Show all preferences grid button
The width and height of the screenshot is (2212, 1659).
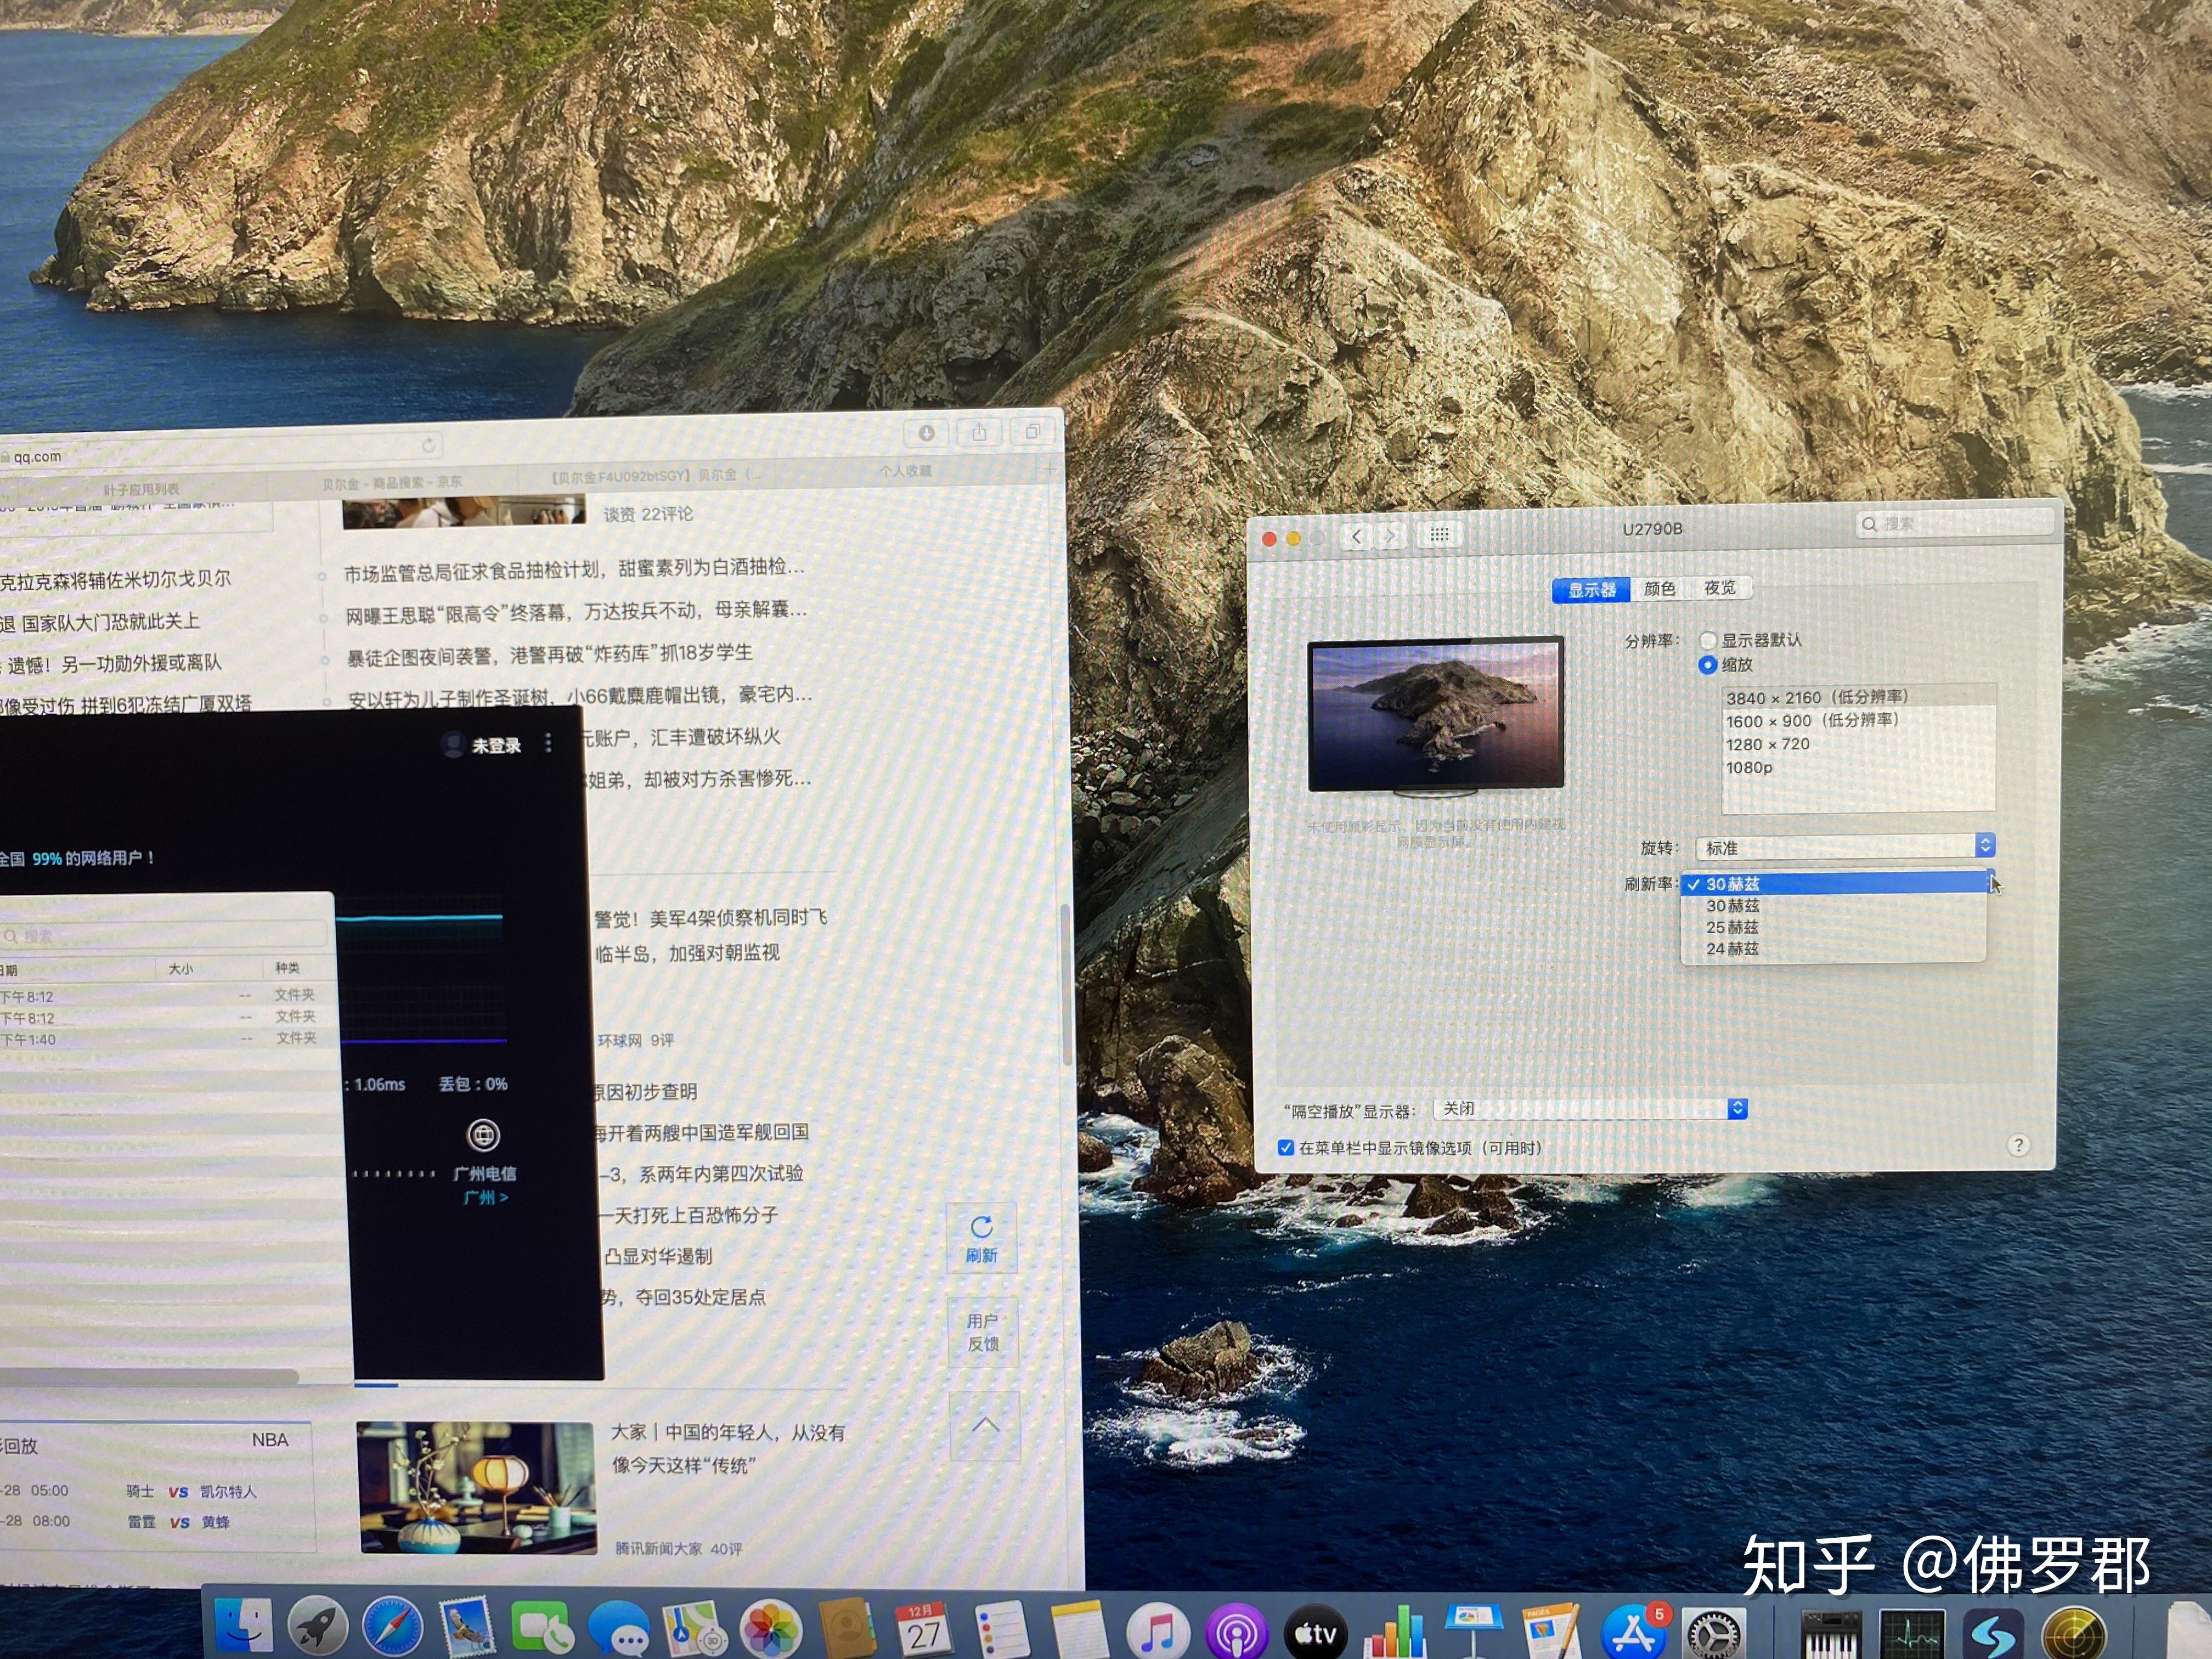tap(1439, 535)
